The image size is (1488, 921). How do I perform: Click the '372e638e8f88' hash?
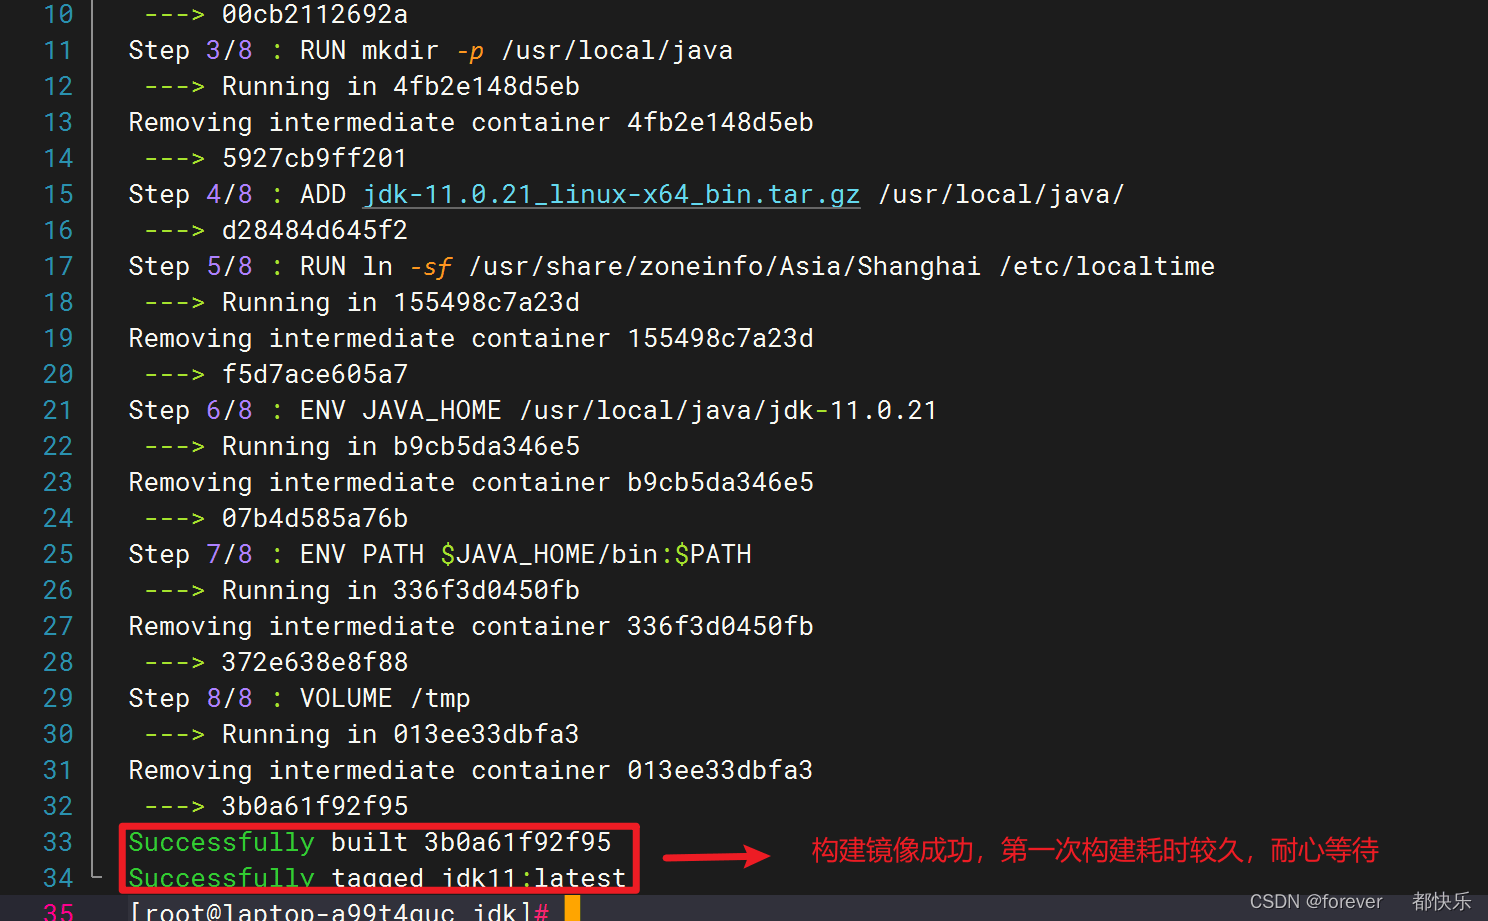coord(315,662)
